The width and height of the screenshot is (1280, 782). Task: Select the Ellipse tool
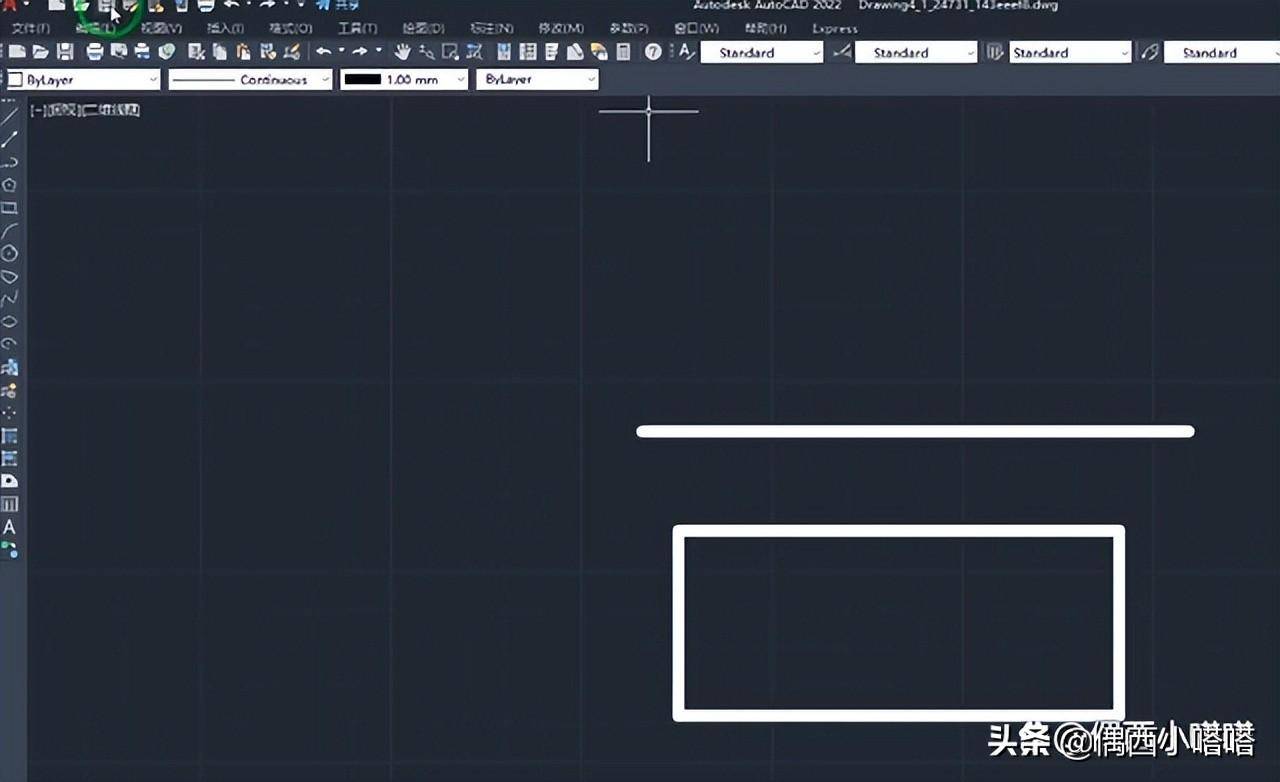tap(10, 321)
